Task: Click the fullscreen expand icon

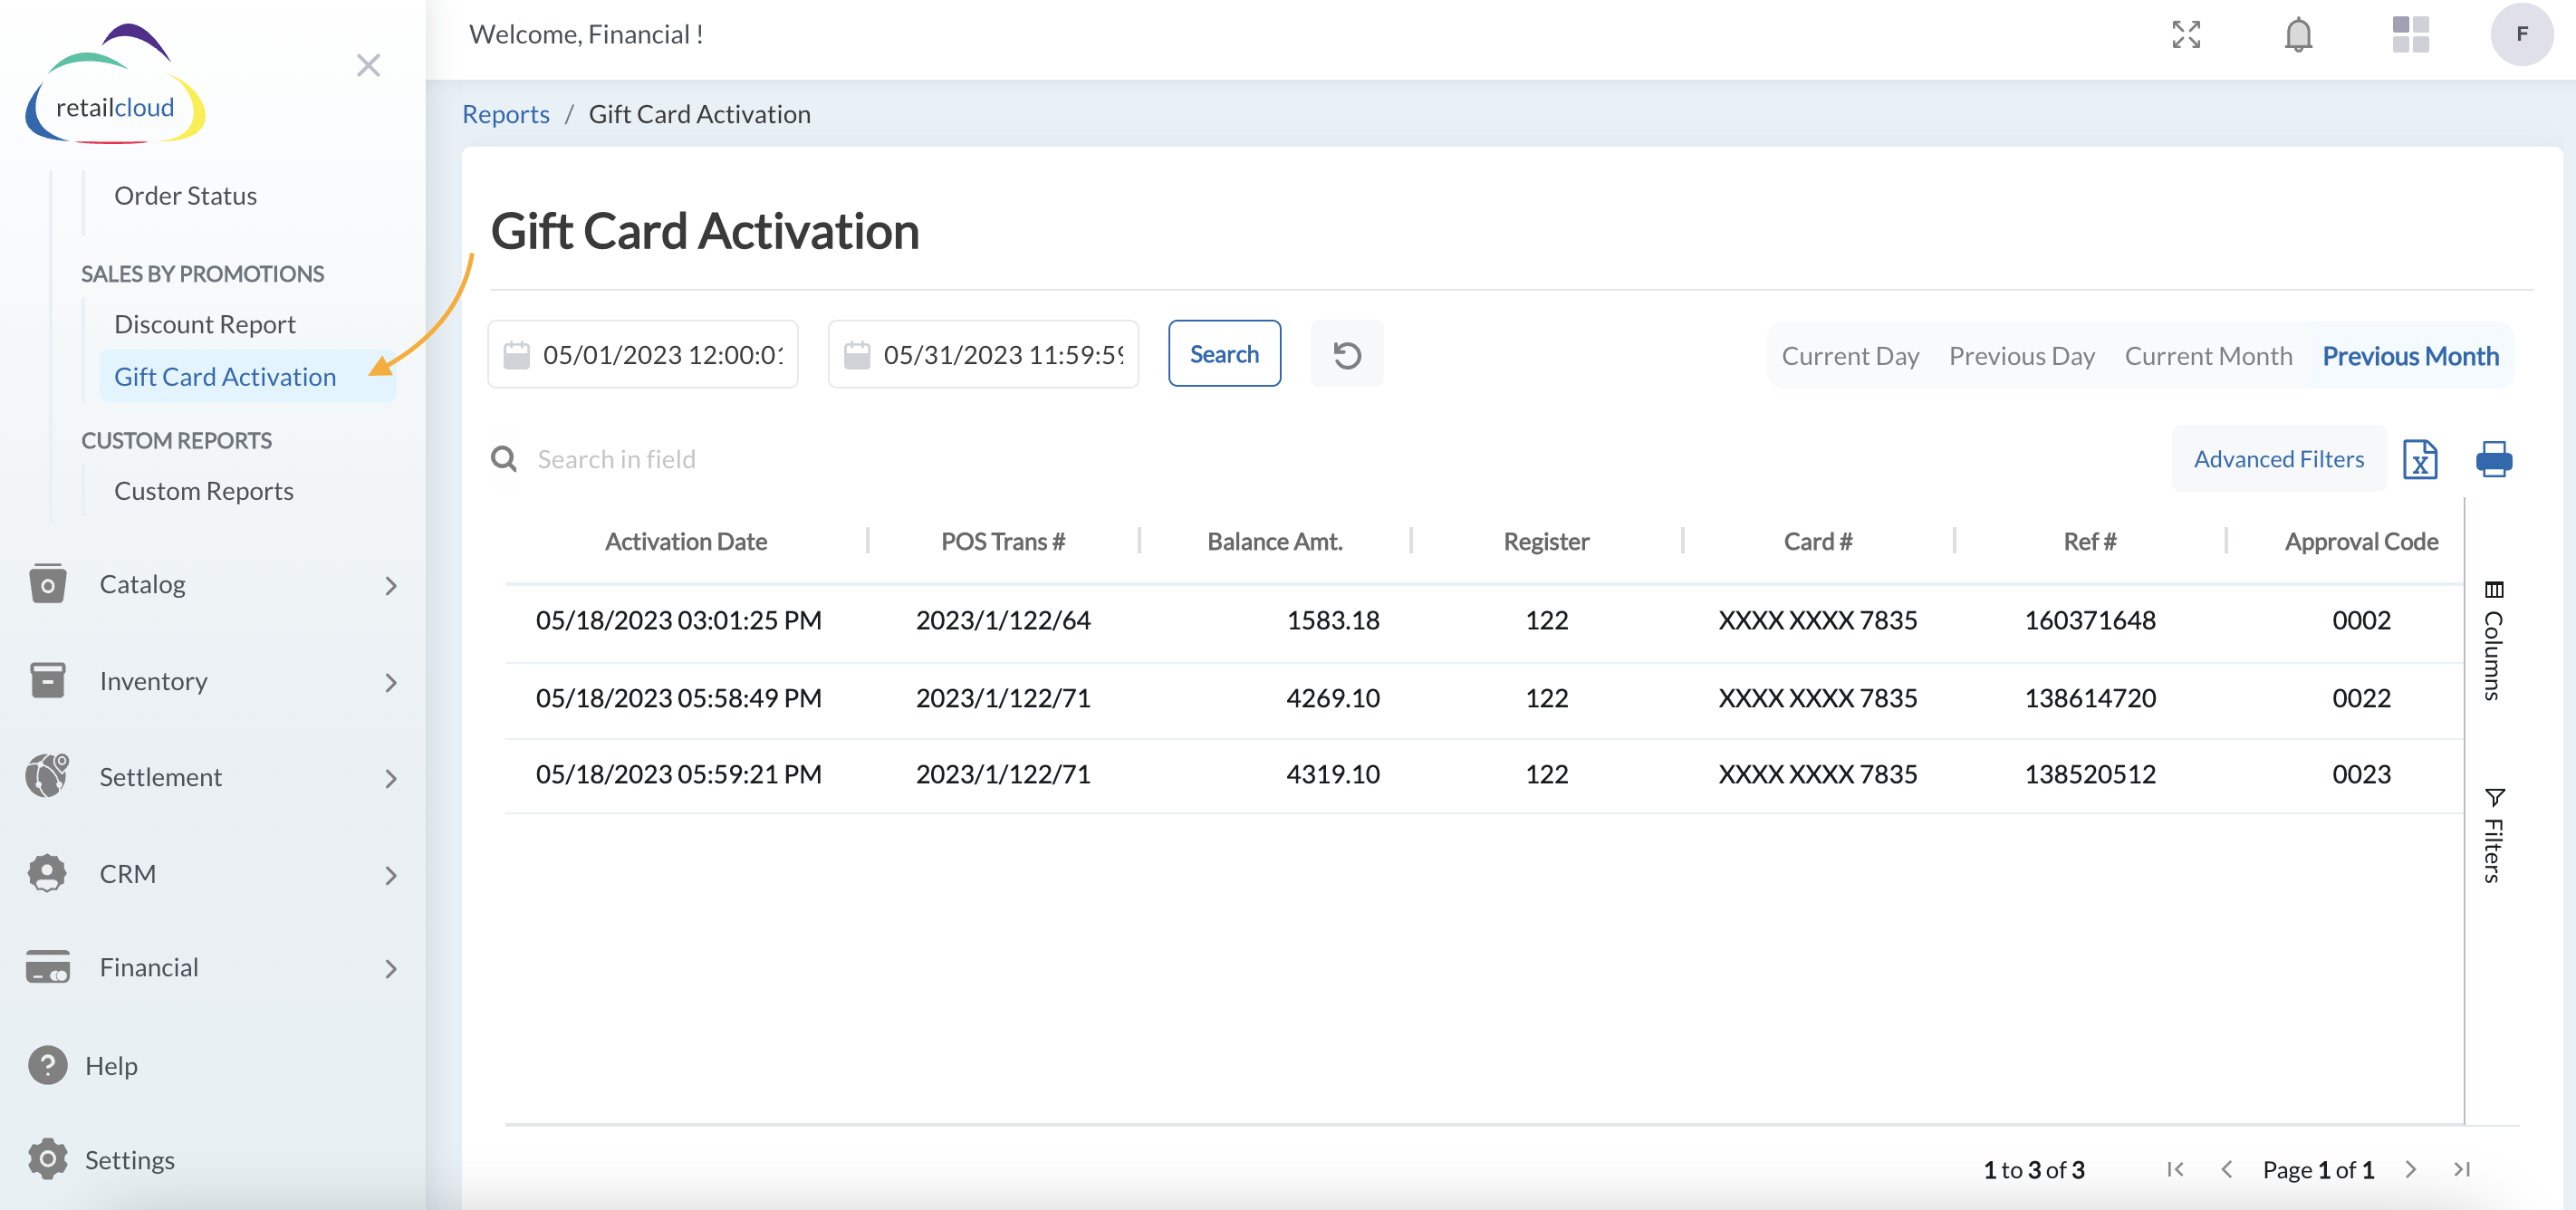Action: tap(2186, 34)
